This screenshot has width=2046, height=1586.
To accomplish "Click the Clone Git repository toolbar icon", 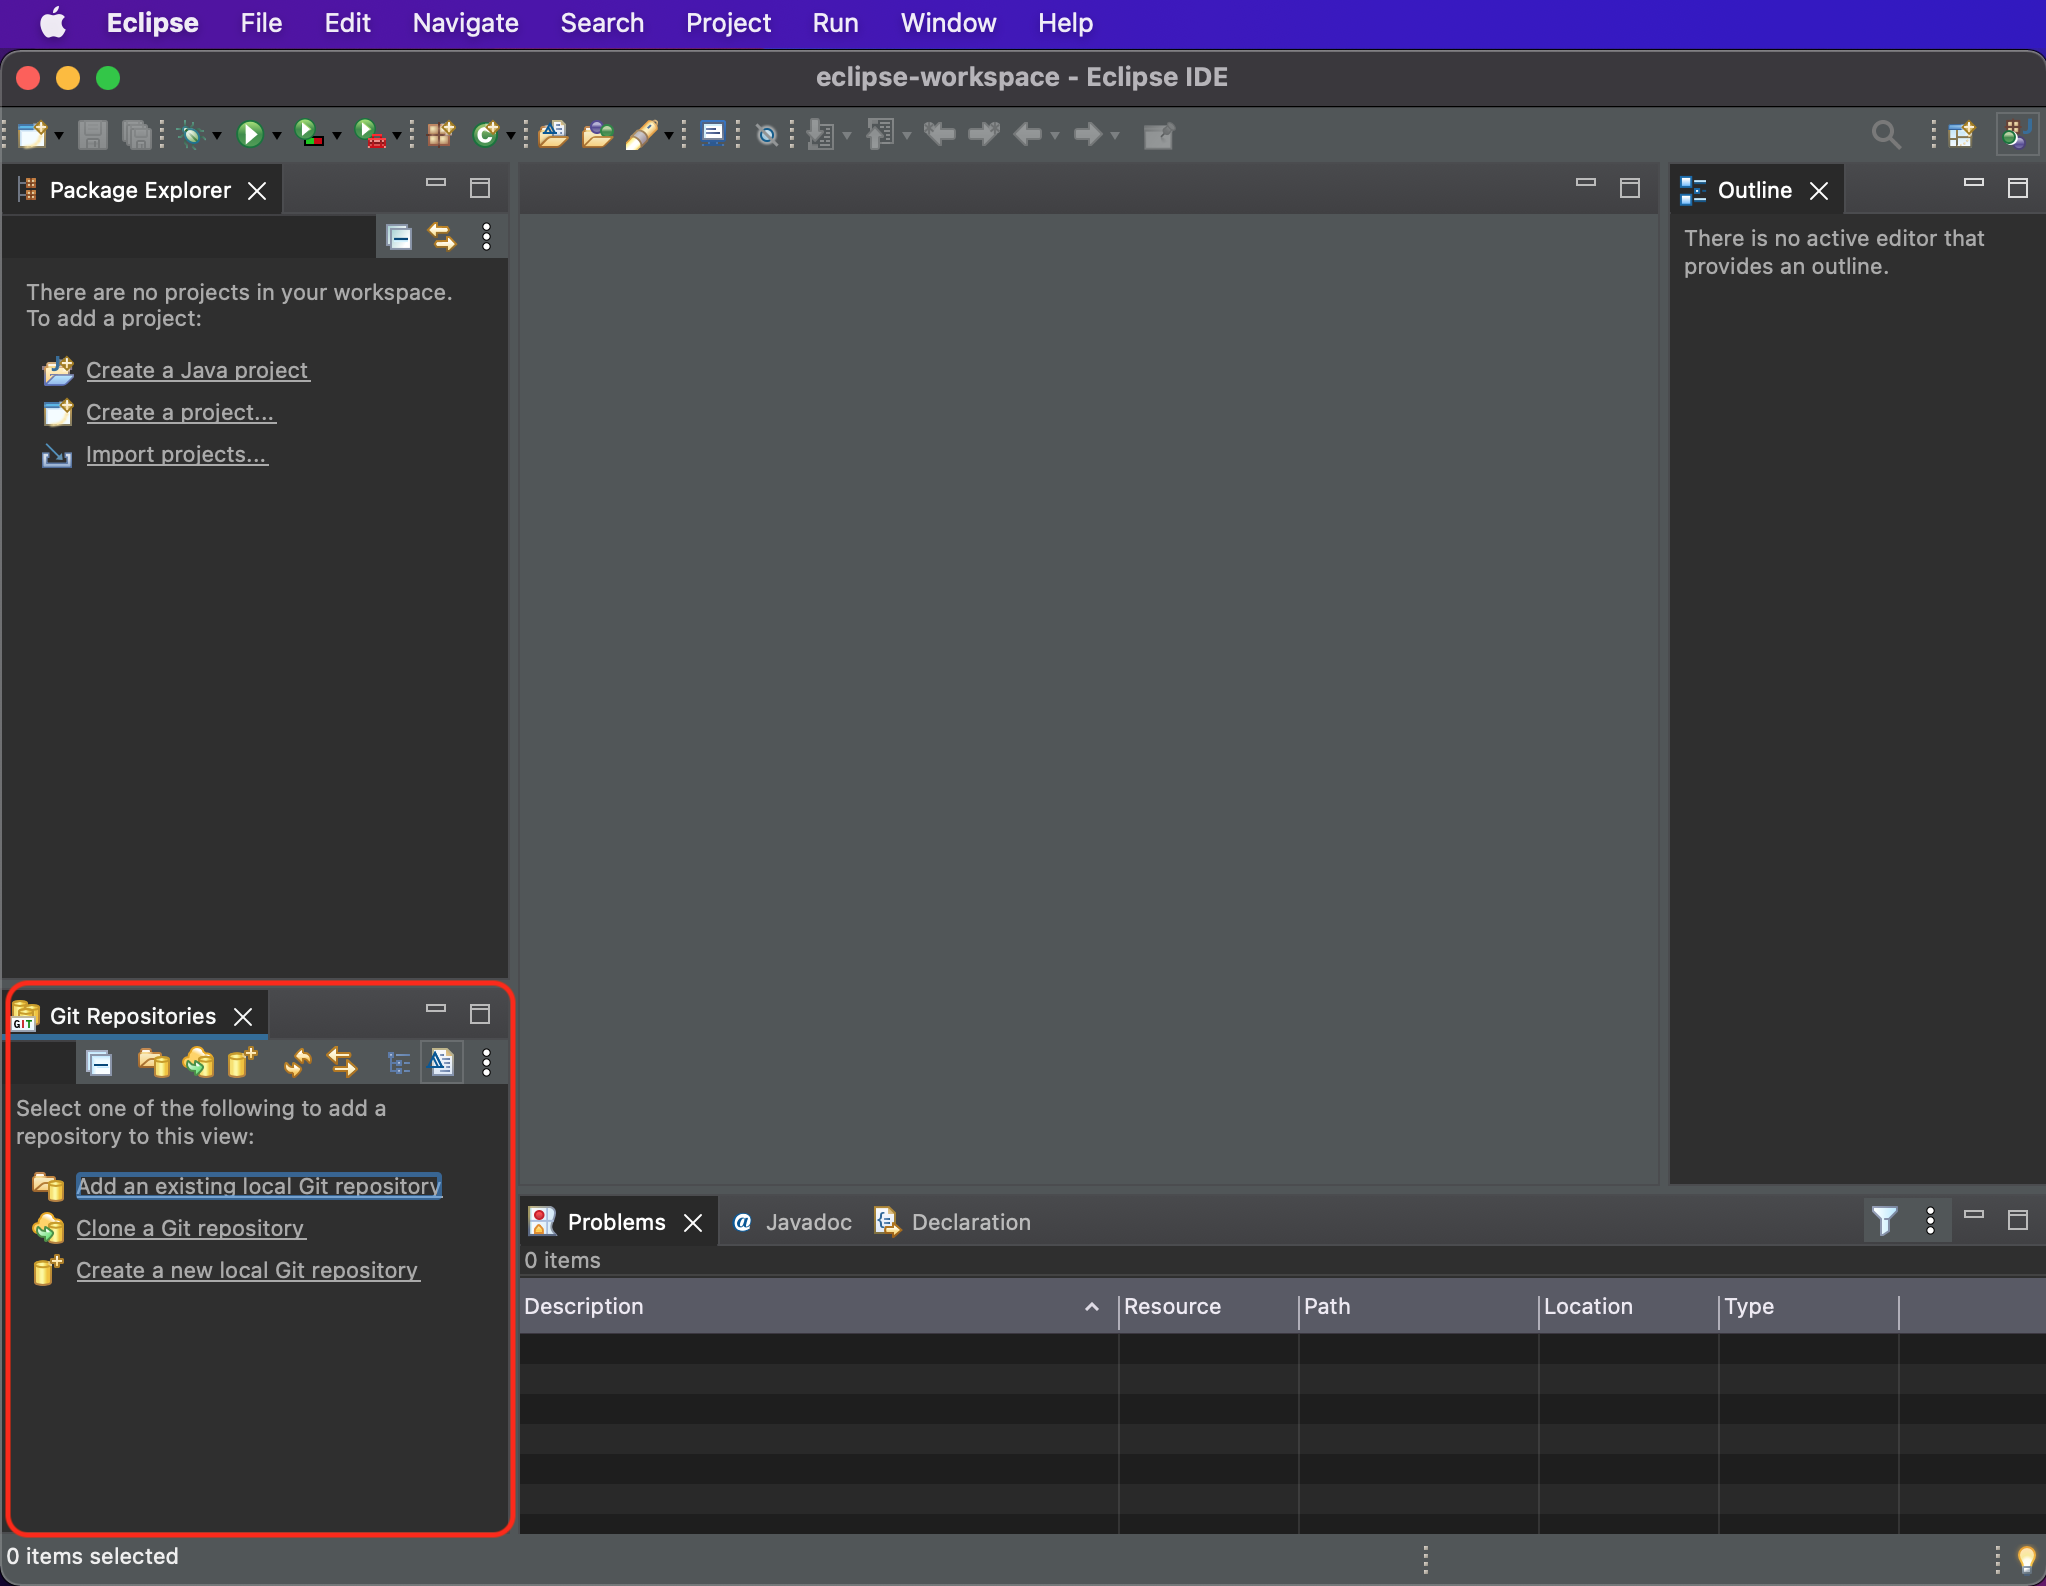I will (198, 1062).
